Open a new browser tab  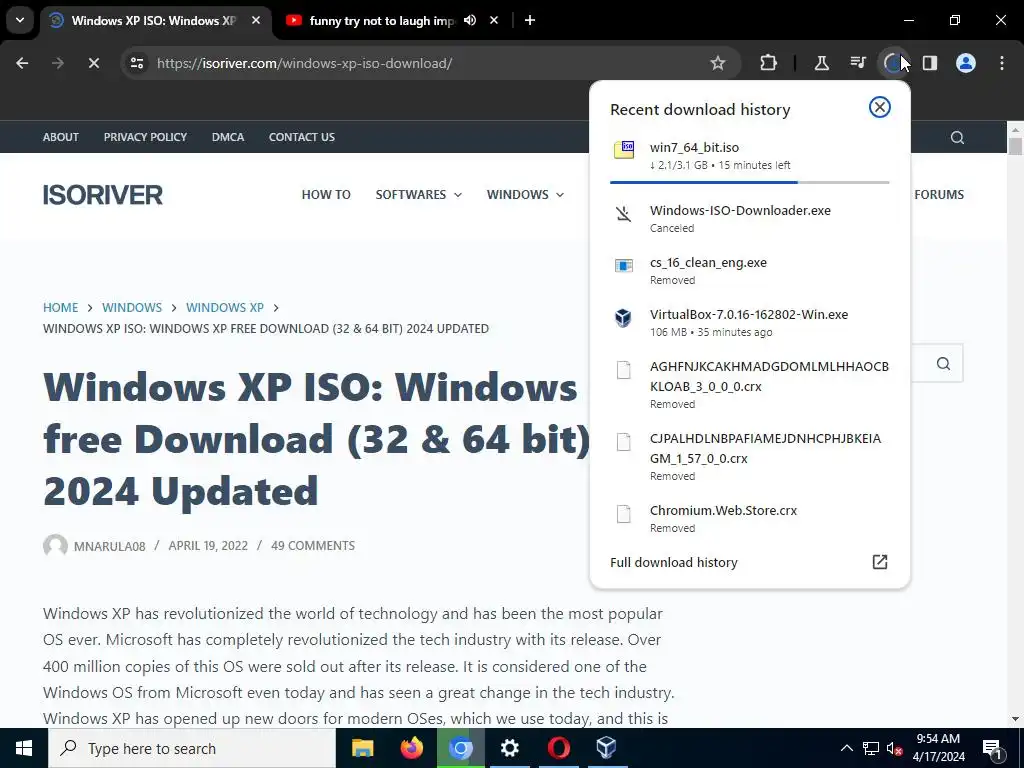point(530,20)
